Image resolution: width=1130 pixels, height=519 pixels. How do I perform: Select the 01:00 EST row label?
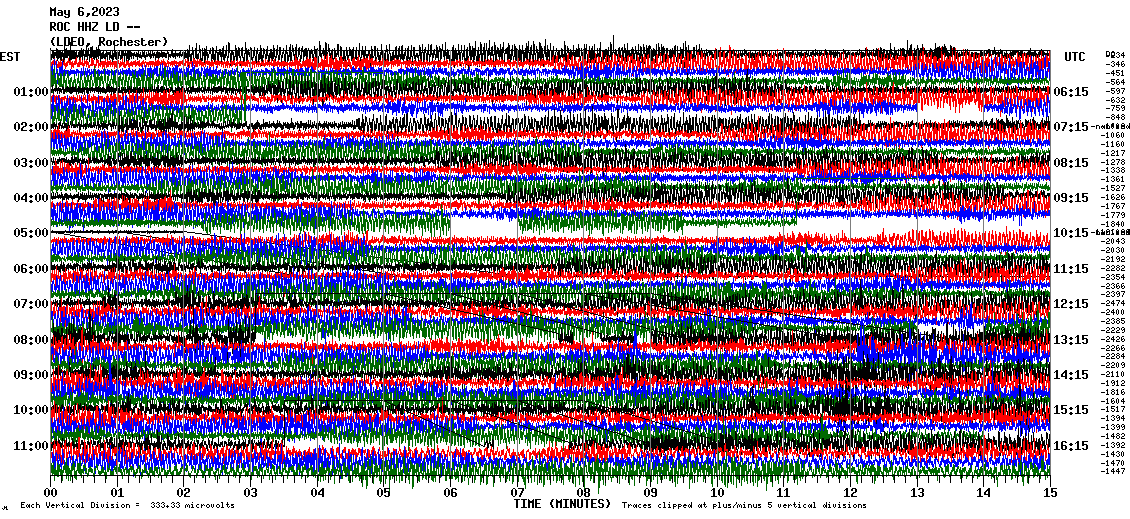[x=30, y=92]
